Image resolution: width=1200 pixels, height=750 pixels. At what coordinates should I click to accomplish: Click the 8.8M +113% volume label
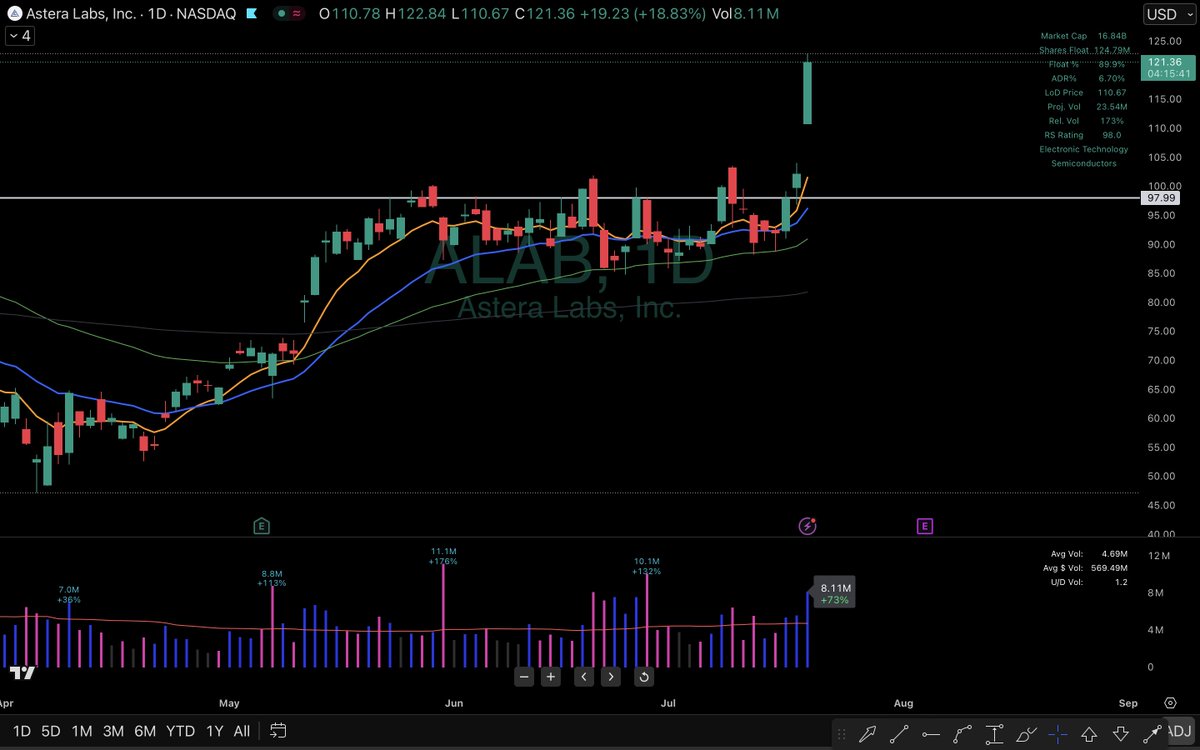272,578
